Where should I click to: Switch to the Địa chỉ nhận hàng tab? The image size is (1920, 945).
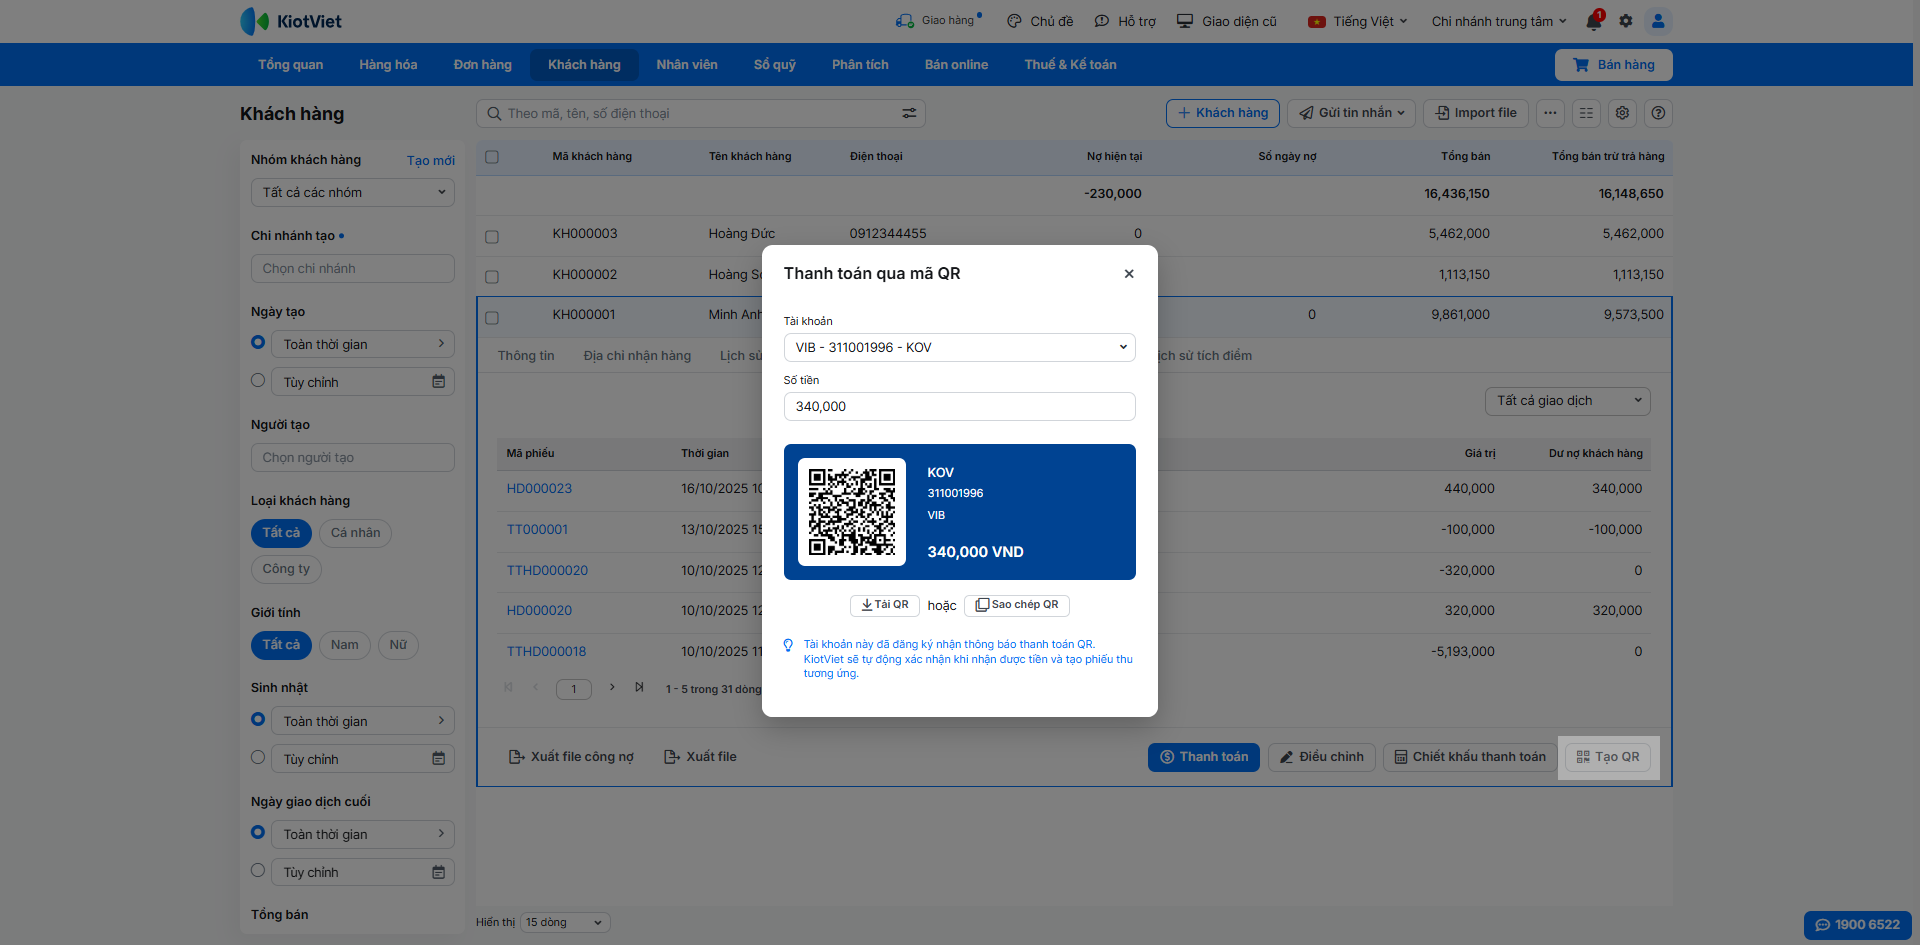[637, 356]
